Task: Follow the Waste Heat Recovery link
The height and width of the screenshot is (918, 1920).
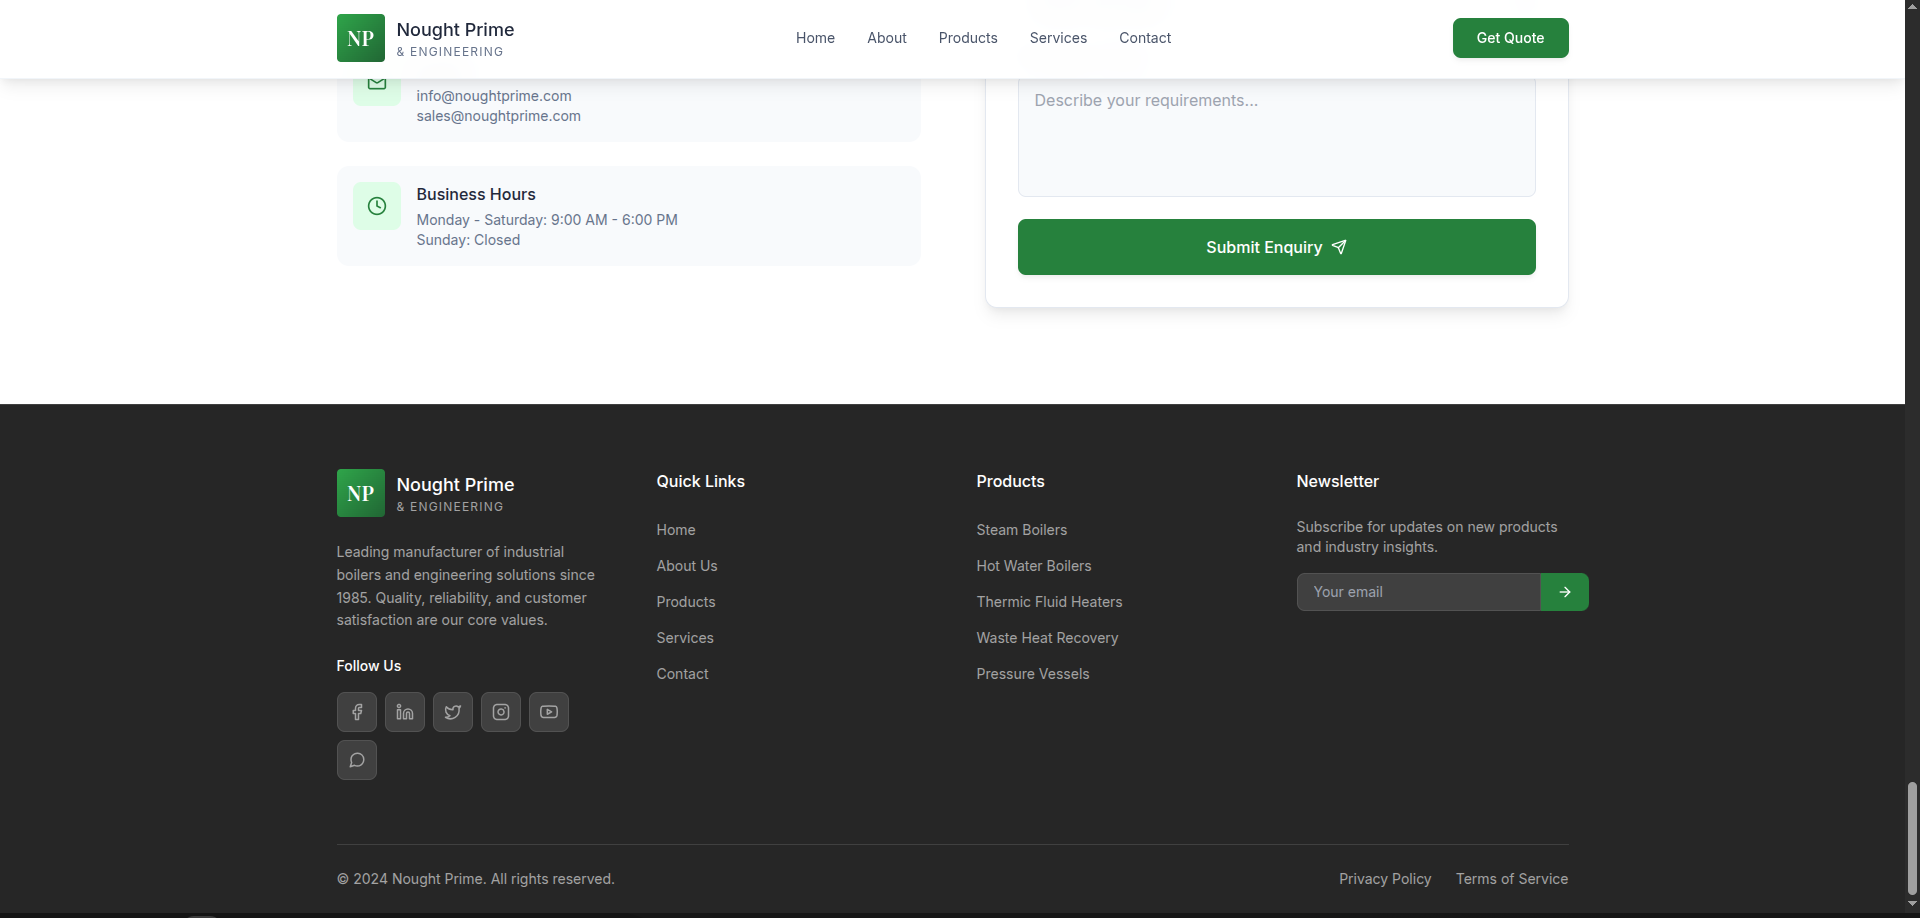Action: (x=1046, y=638)
